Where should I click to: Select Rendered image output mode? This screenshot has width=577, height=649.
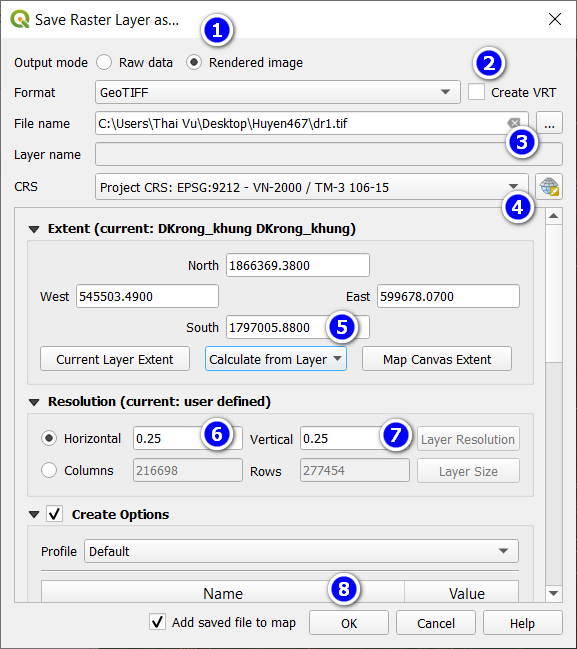pos(194,62)
